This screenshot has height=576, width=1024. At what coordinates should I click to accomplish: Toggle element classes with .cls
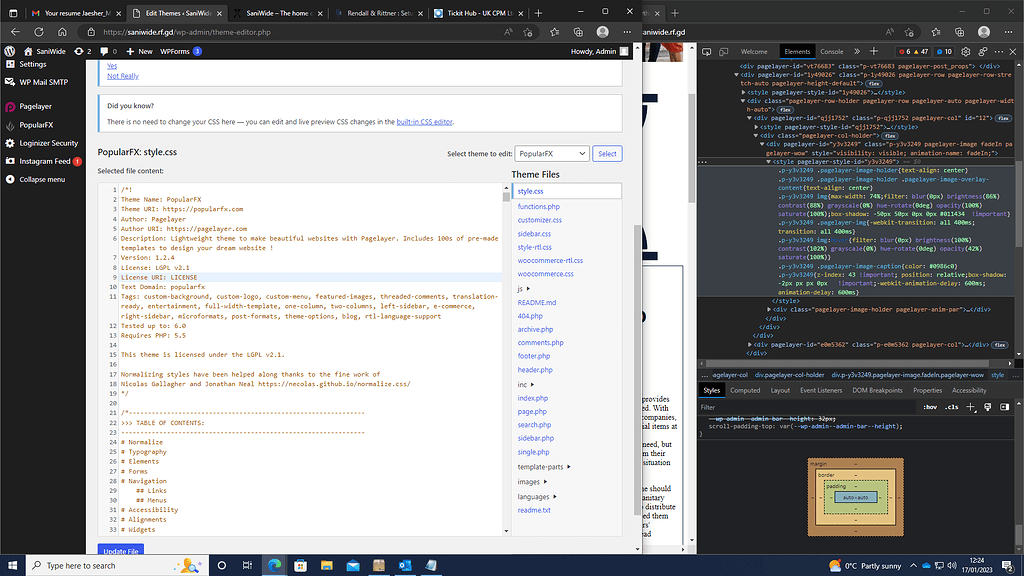(951, 406)
